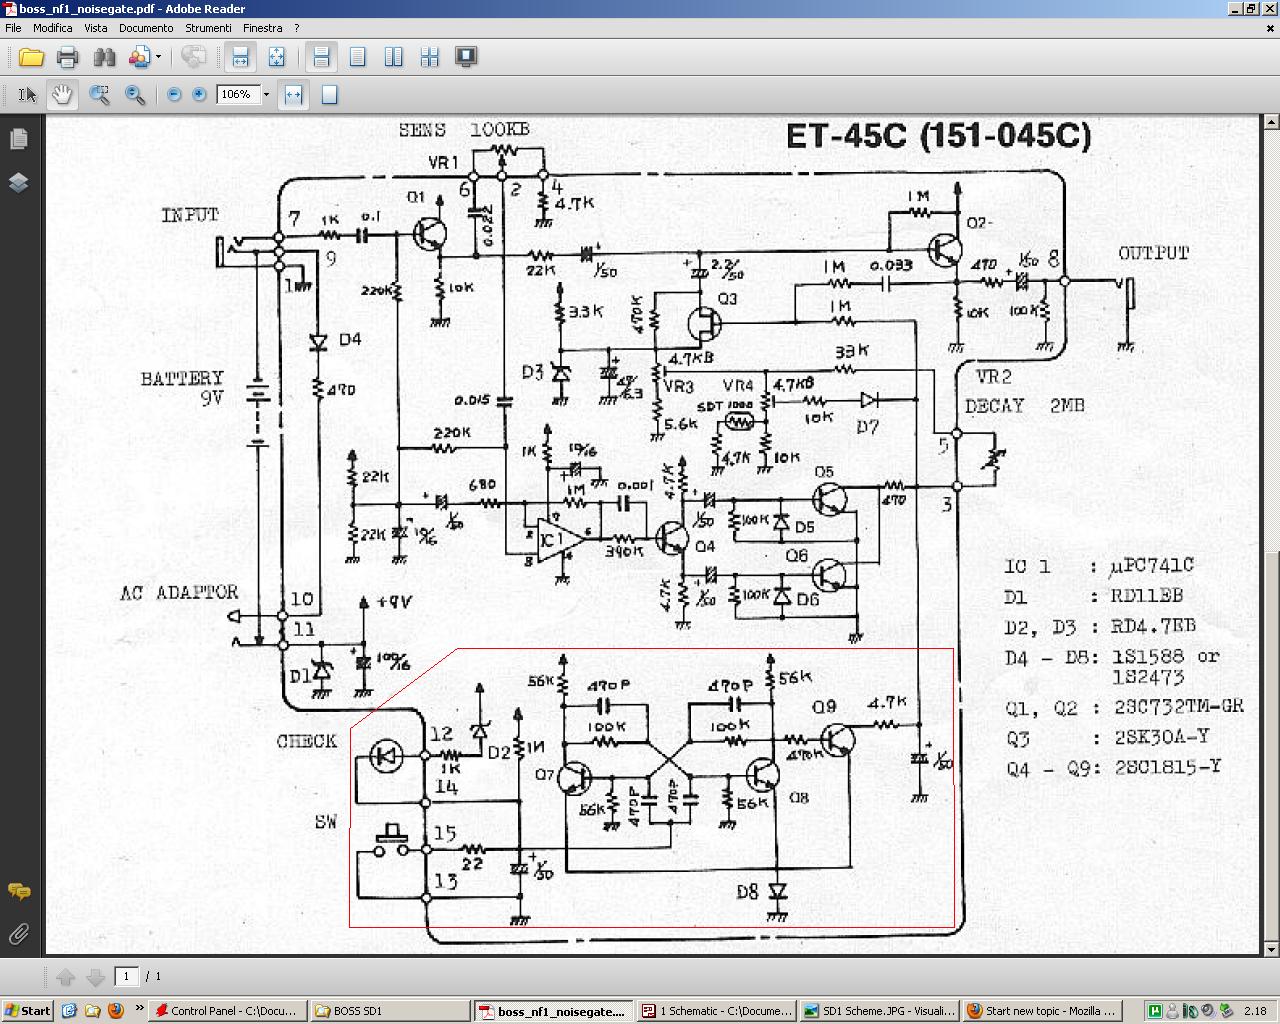
Task: Click the Zoom Out minus button
Action: pos(174,94)
